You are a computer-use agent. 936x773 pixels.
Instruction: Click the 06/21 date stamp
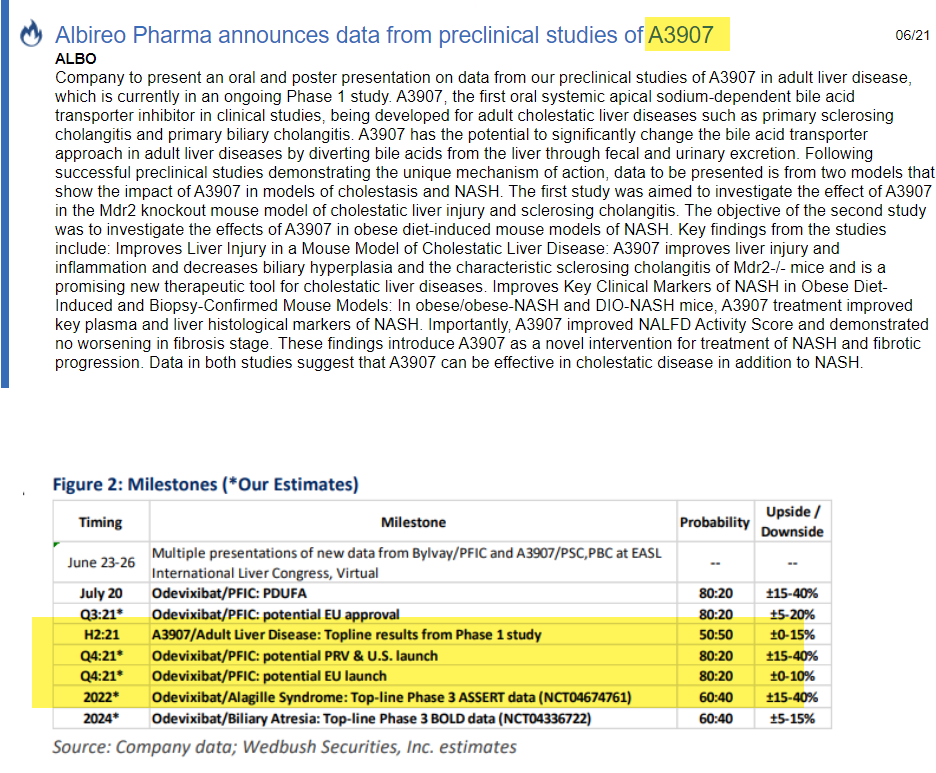point(913,35)
